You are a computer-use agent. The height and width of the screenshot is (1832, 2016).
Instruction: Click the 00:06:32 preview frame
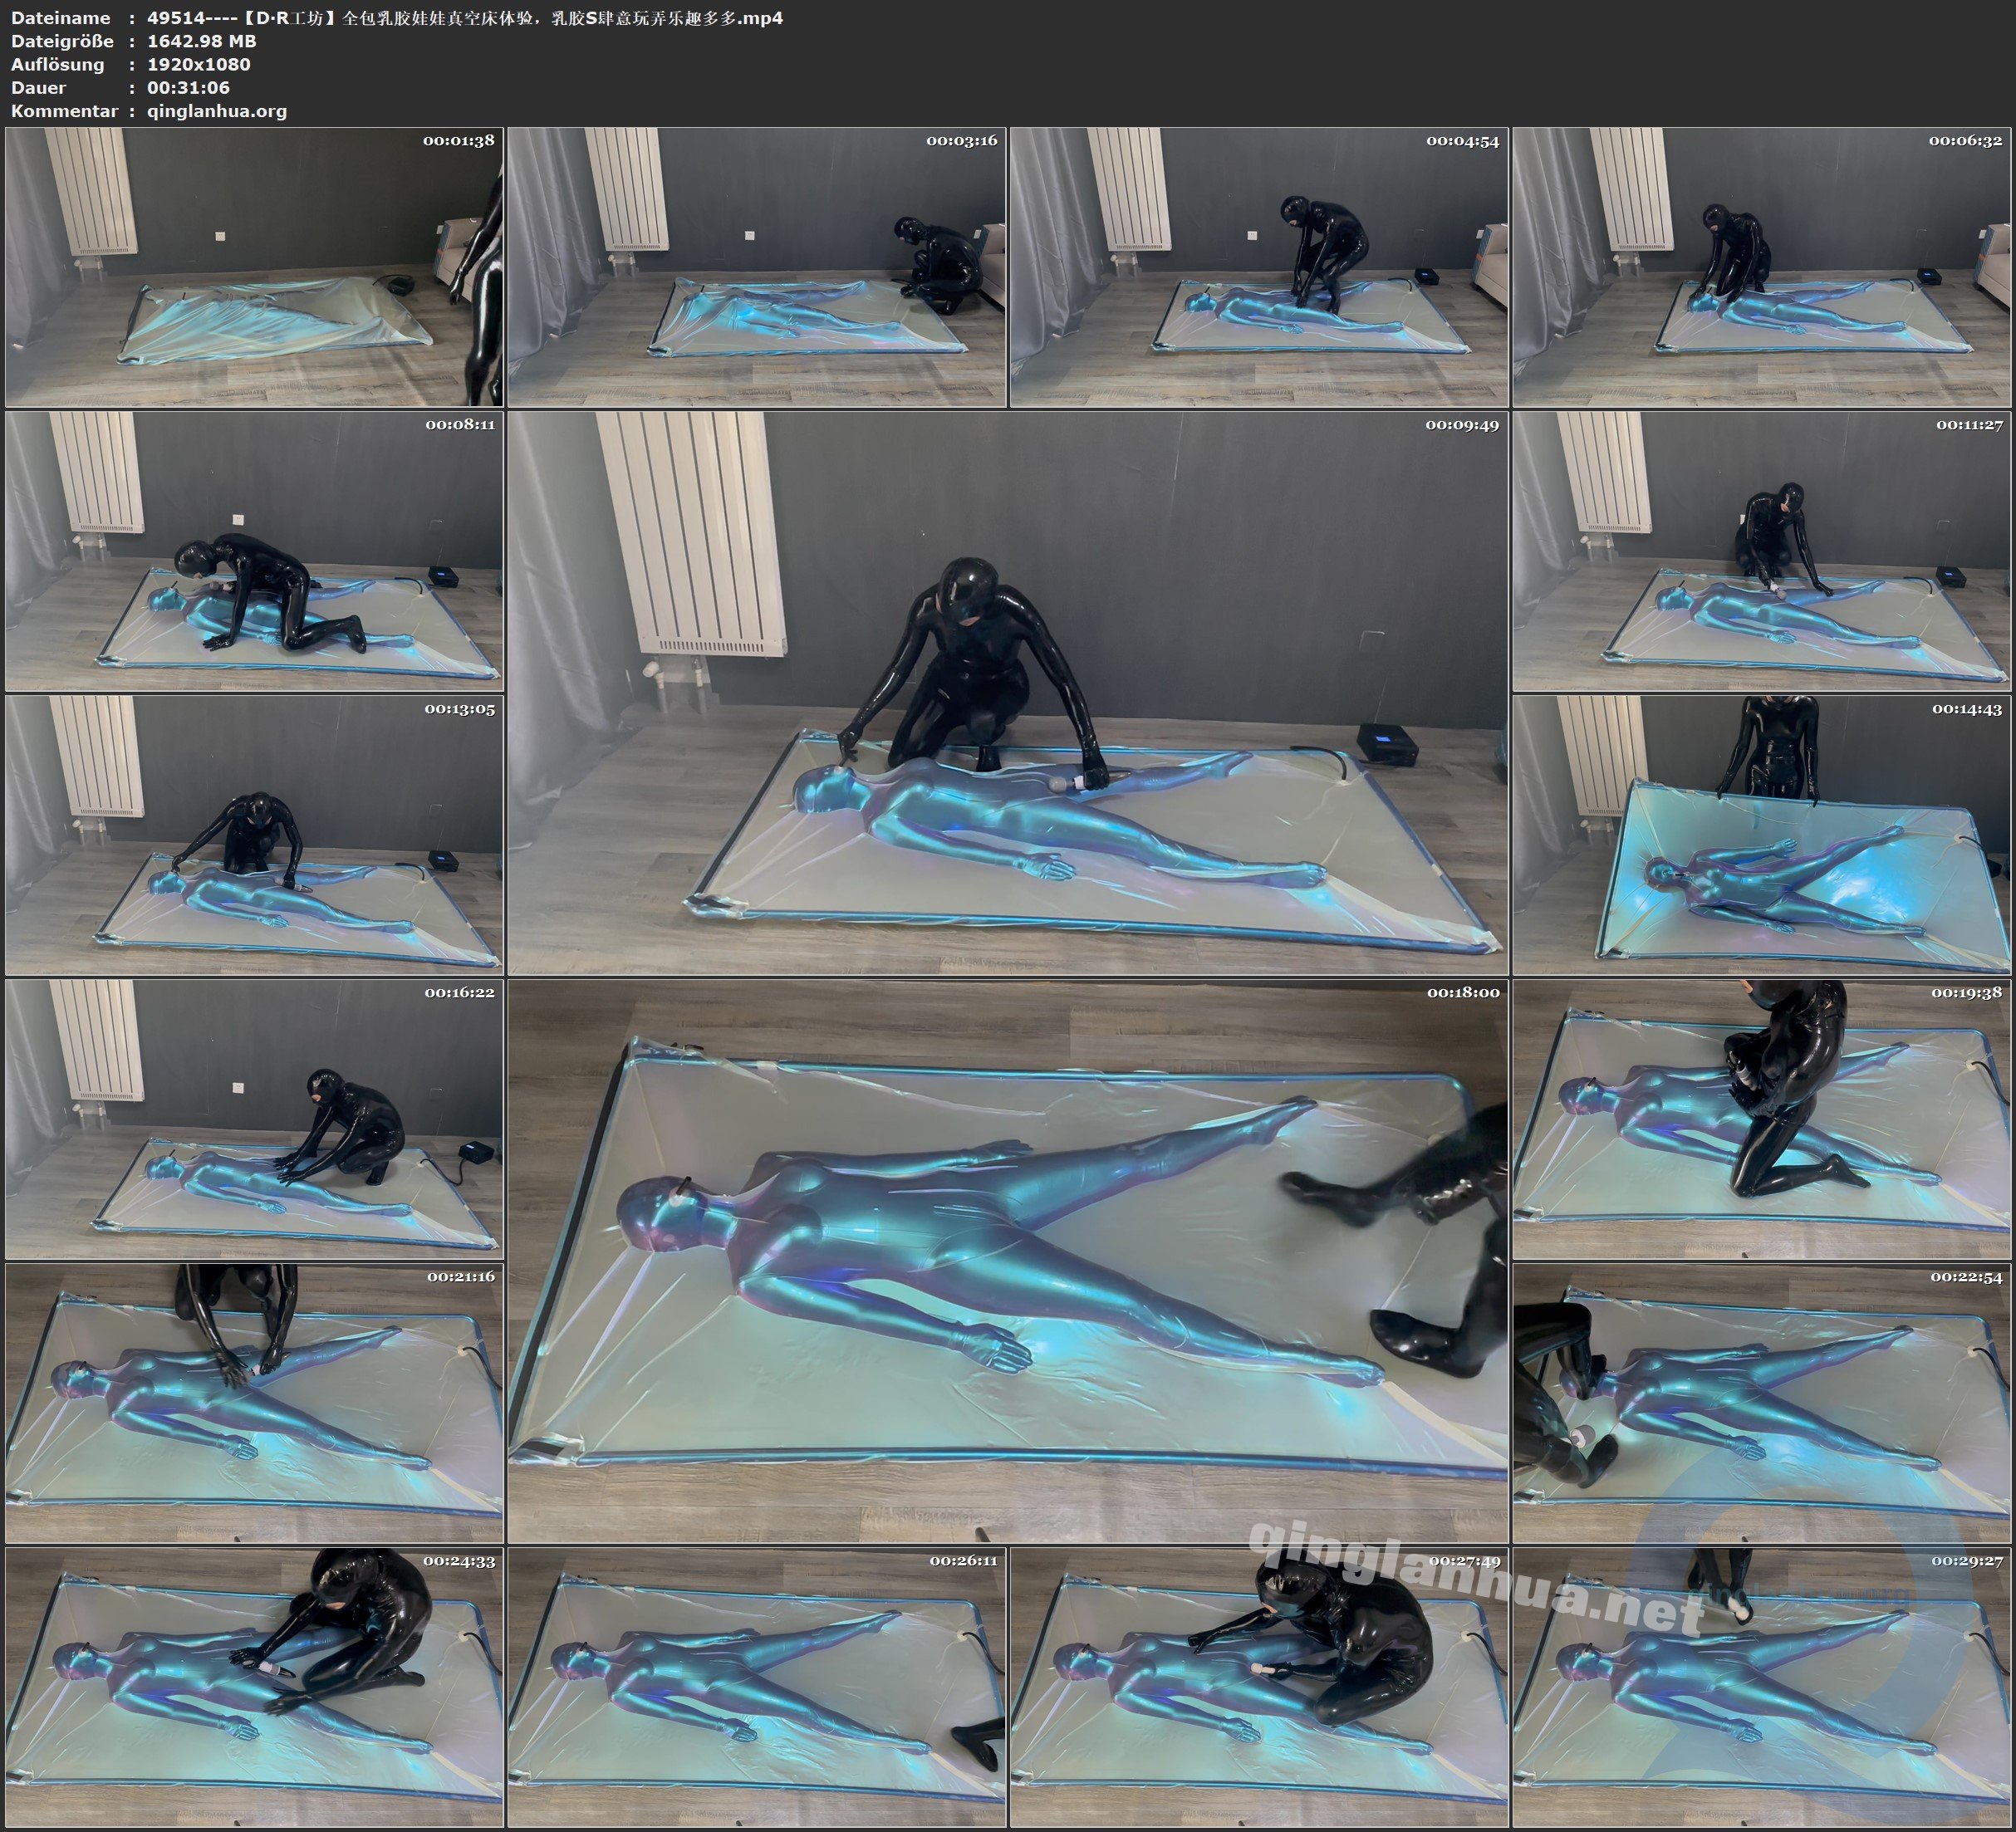(x=1762, y=267)
